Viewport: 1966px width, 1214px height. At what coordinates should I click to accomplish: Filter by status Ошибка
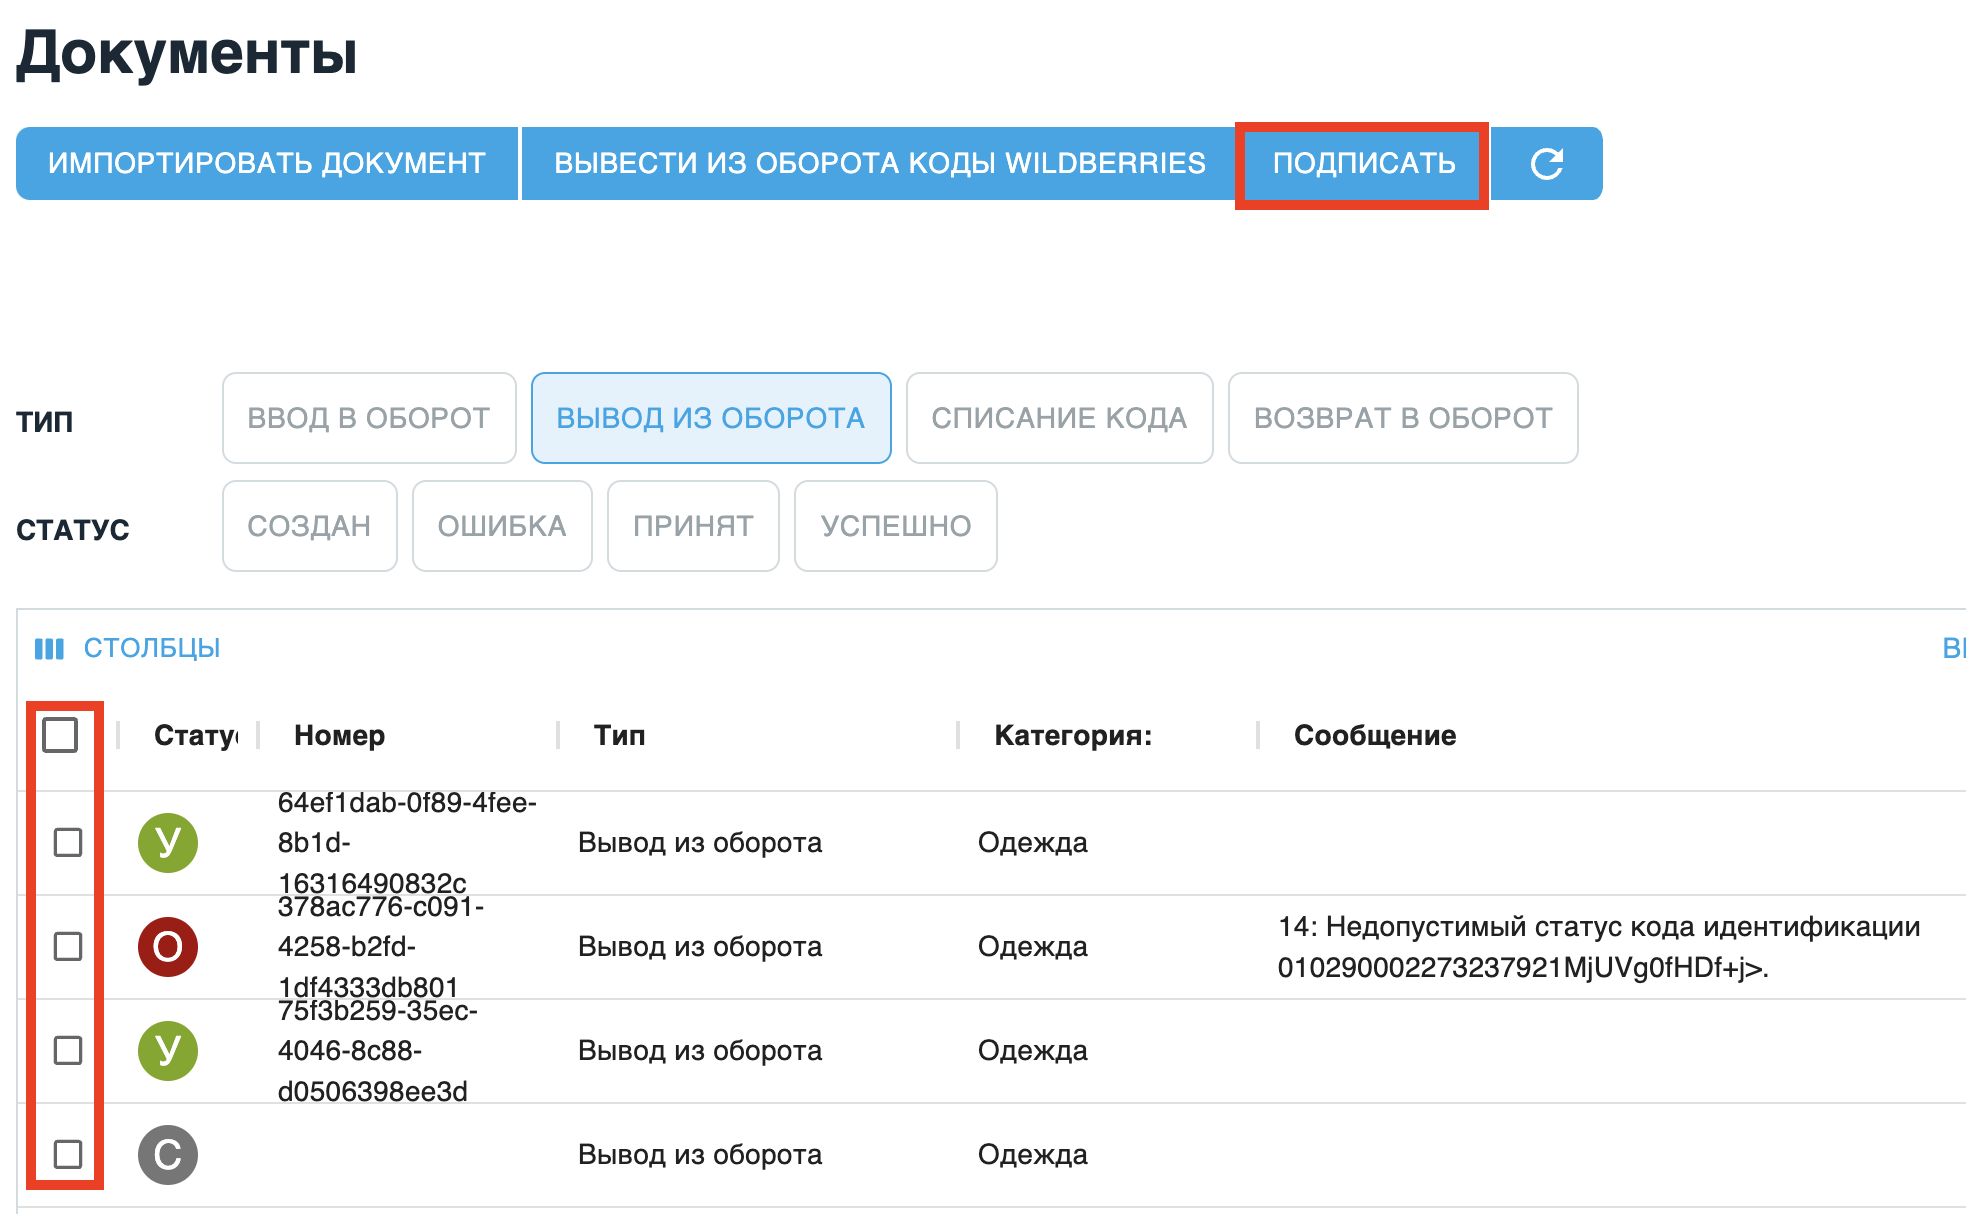502,526
